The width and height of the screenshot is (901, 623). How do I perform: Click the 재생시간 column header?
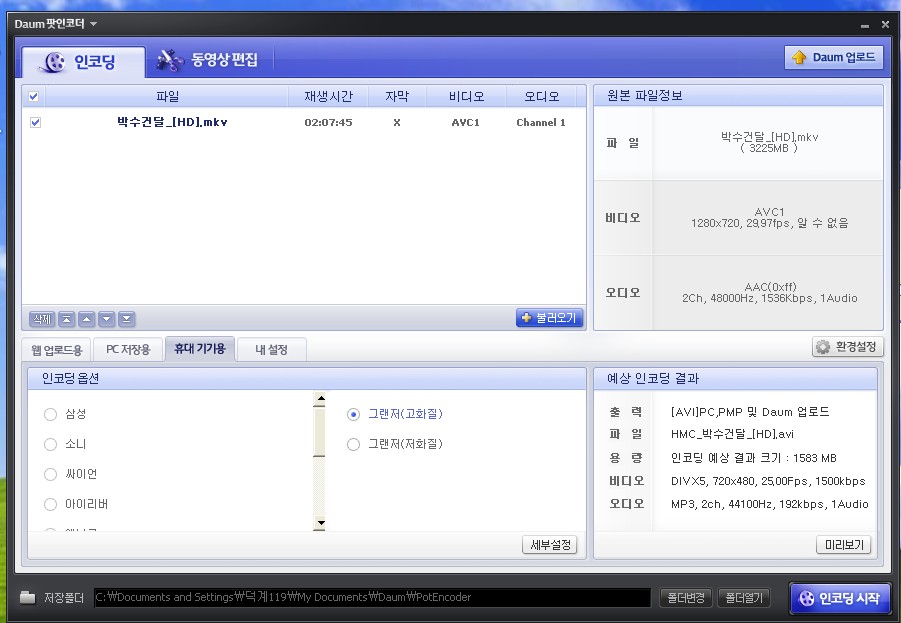[328, 96]
